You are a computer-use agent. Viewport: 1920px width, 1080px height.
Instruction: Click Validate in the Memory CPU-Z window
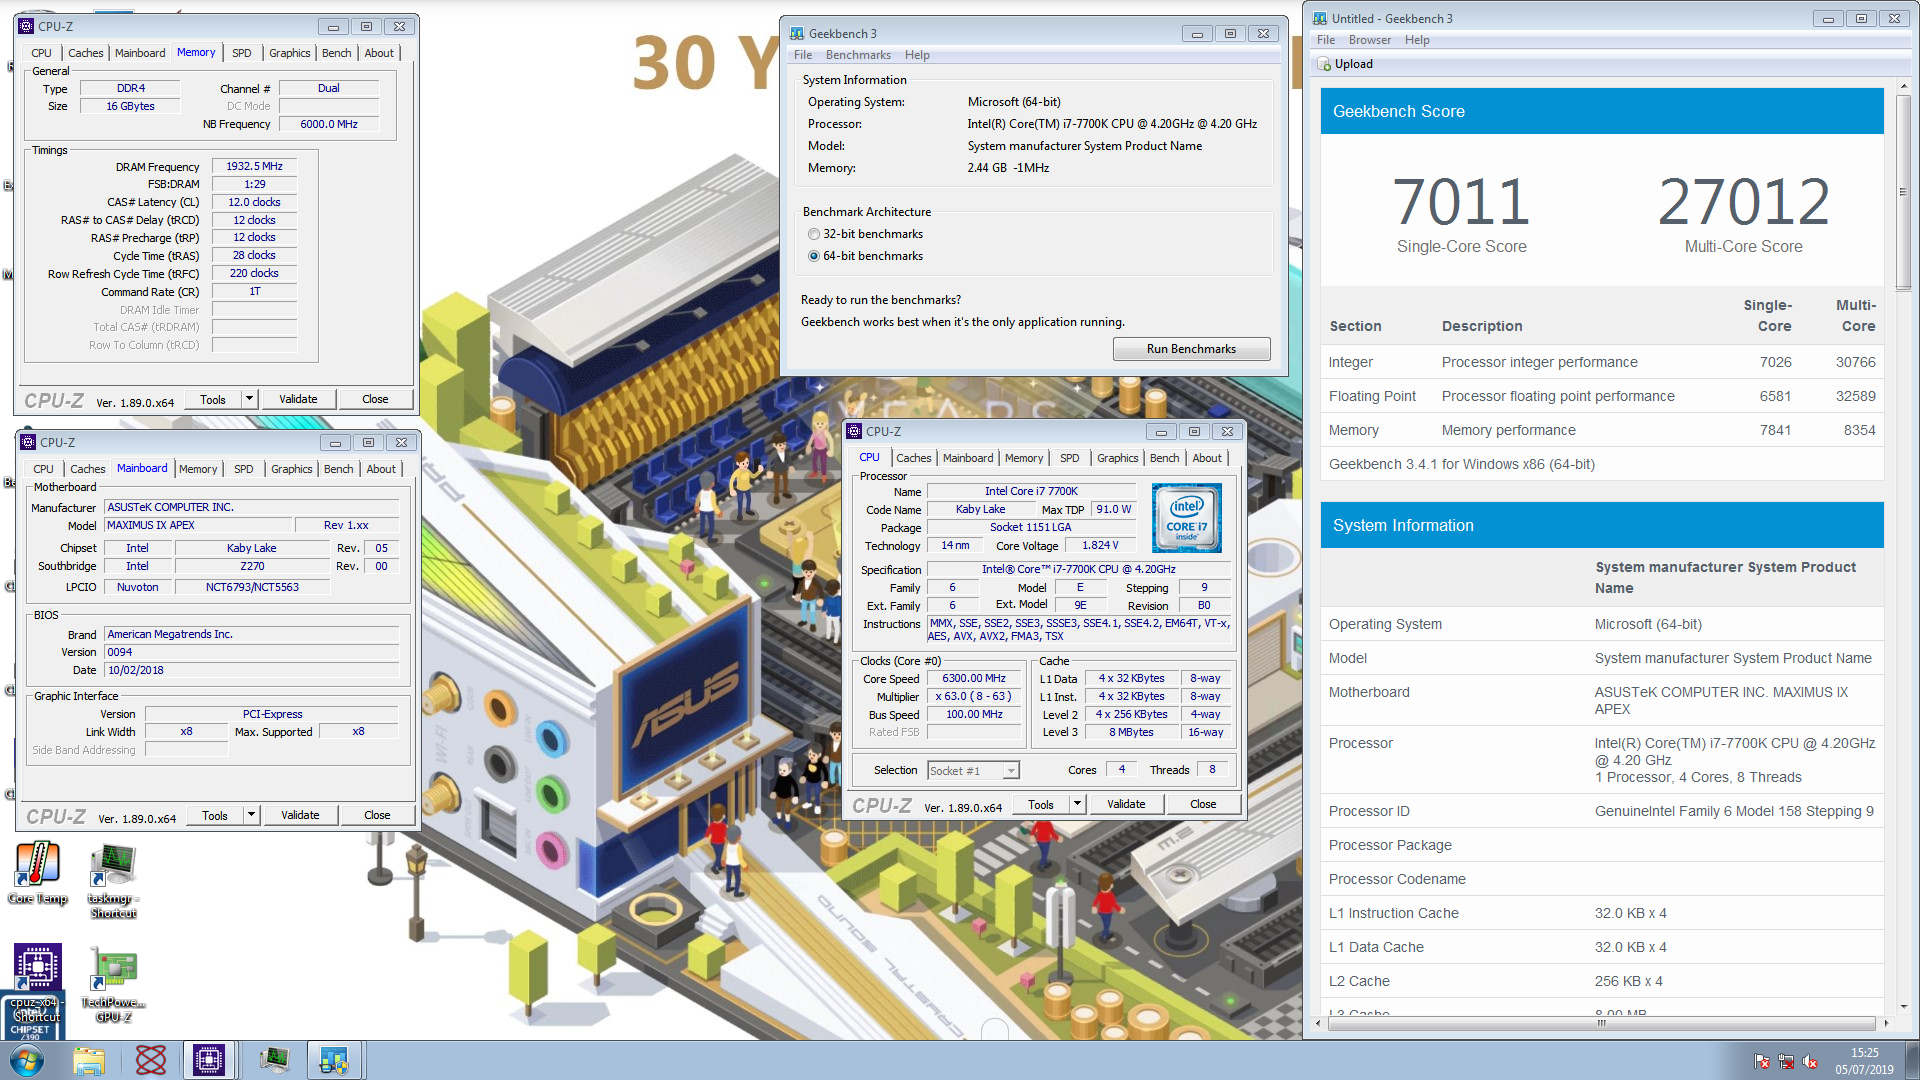click(298, 399)
